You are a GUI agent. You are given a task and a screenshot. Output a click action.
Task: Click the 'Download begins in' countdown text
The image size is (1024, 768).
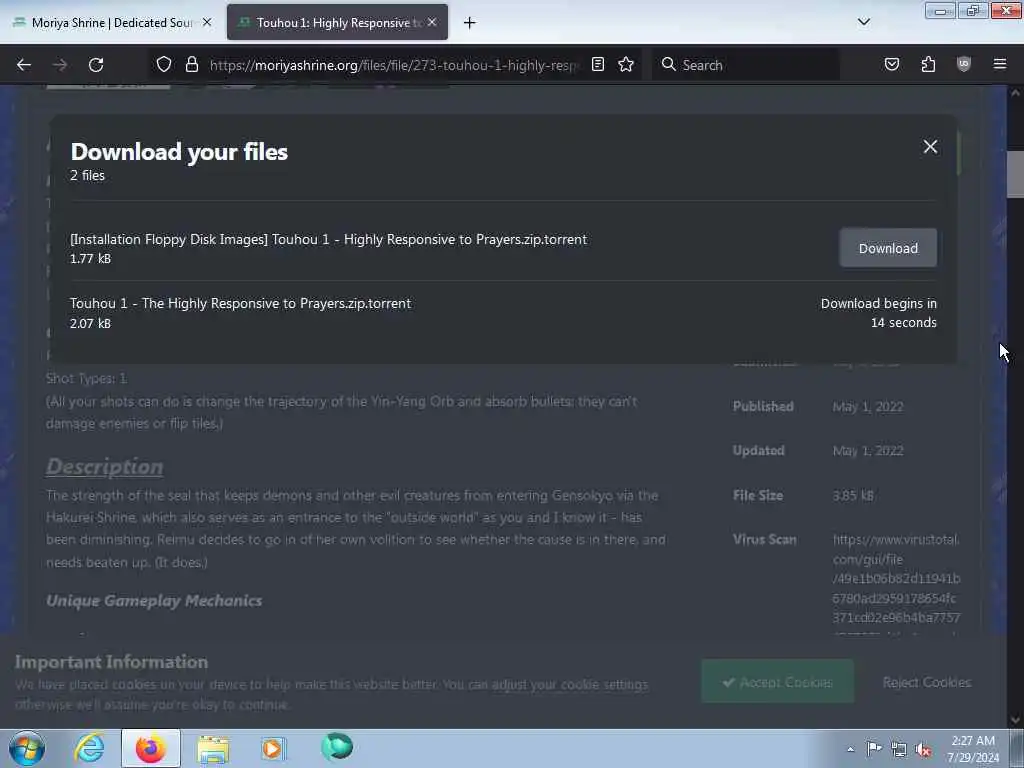click(878, 313)
